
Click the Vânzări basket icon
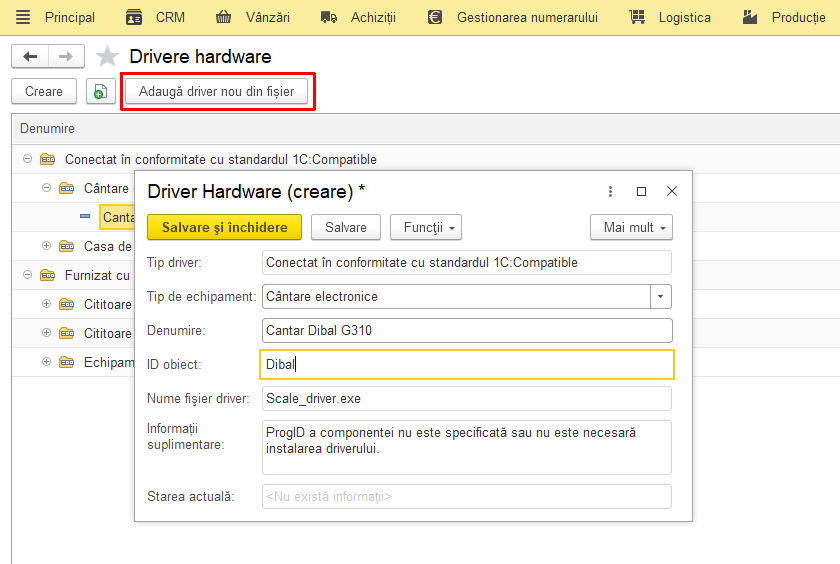coord(223,18)
